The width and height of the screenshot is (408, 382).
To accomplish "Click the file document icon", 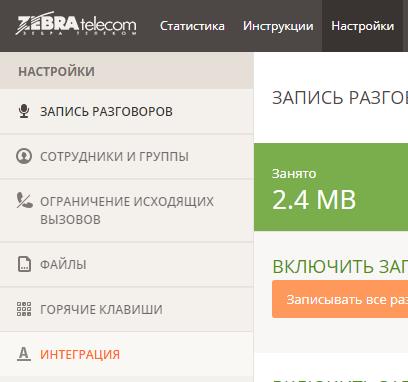I will click(24, 264).
